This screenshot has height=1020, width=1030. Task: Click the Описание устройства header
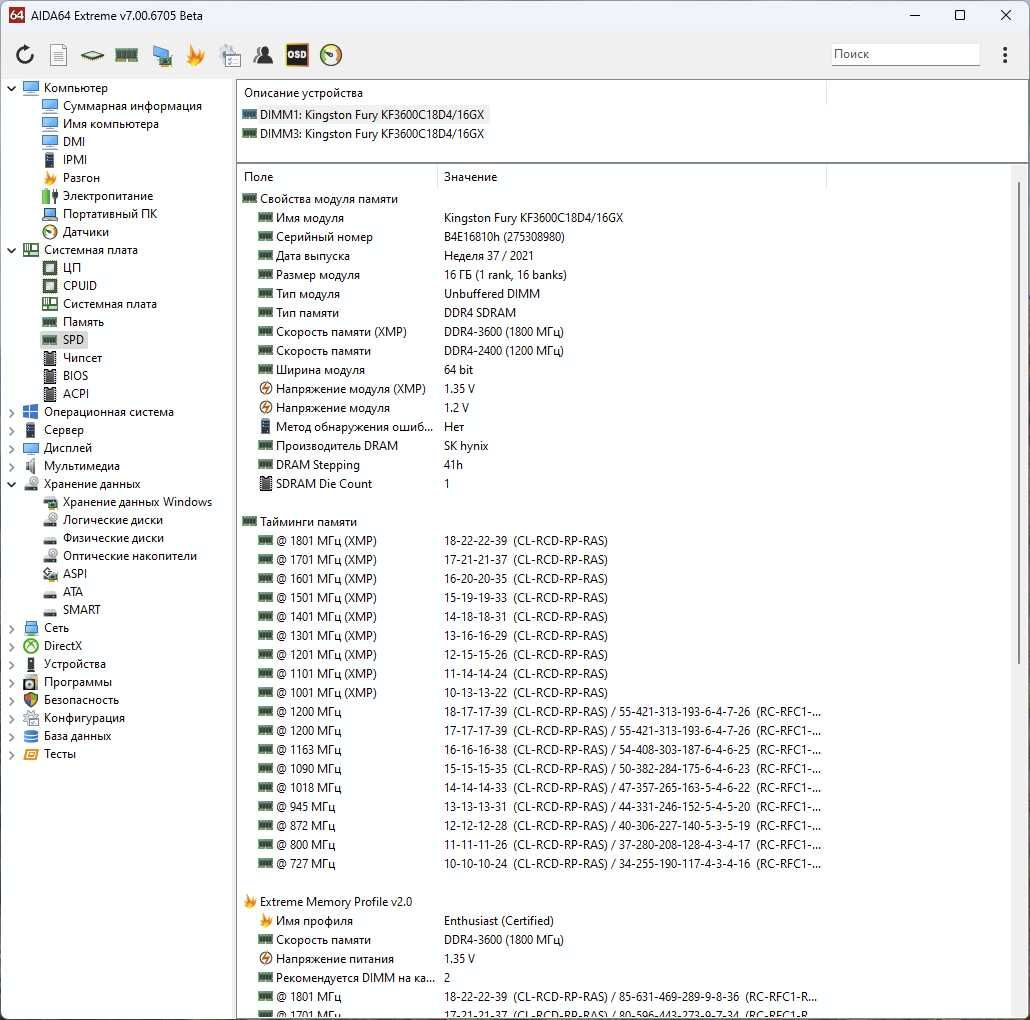531,93
